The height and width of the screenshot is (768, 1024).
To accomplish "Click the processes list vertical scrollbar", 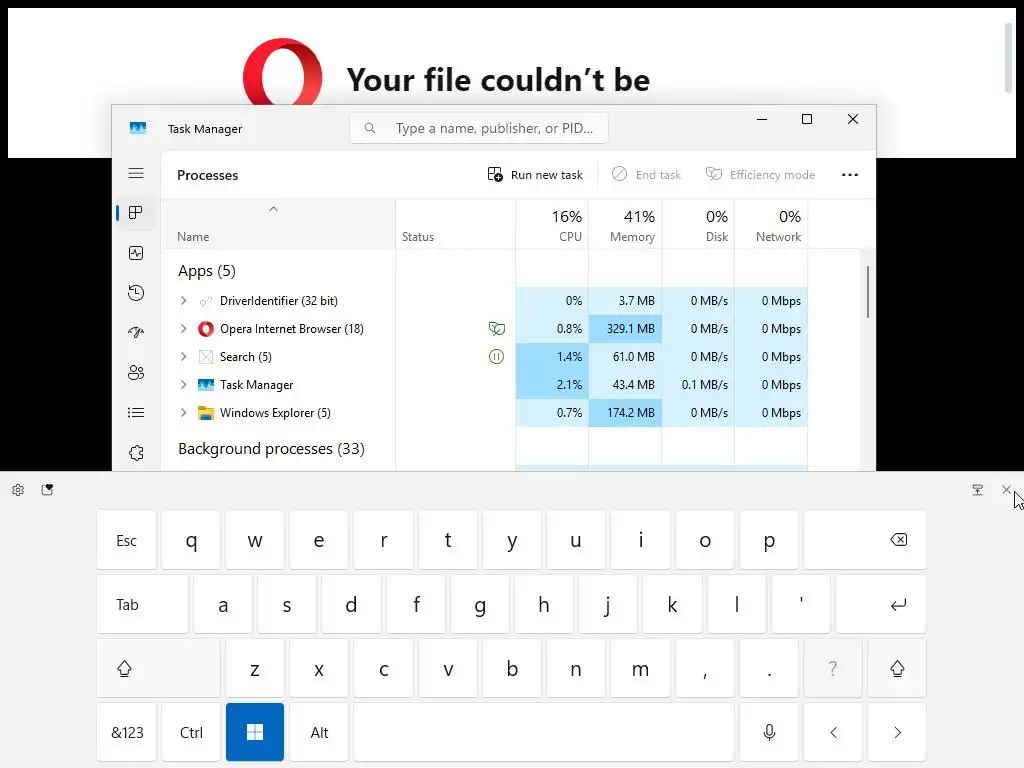I will (867, 292).
